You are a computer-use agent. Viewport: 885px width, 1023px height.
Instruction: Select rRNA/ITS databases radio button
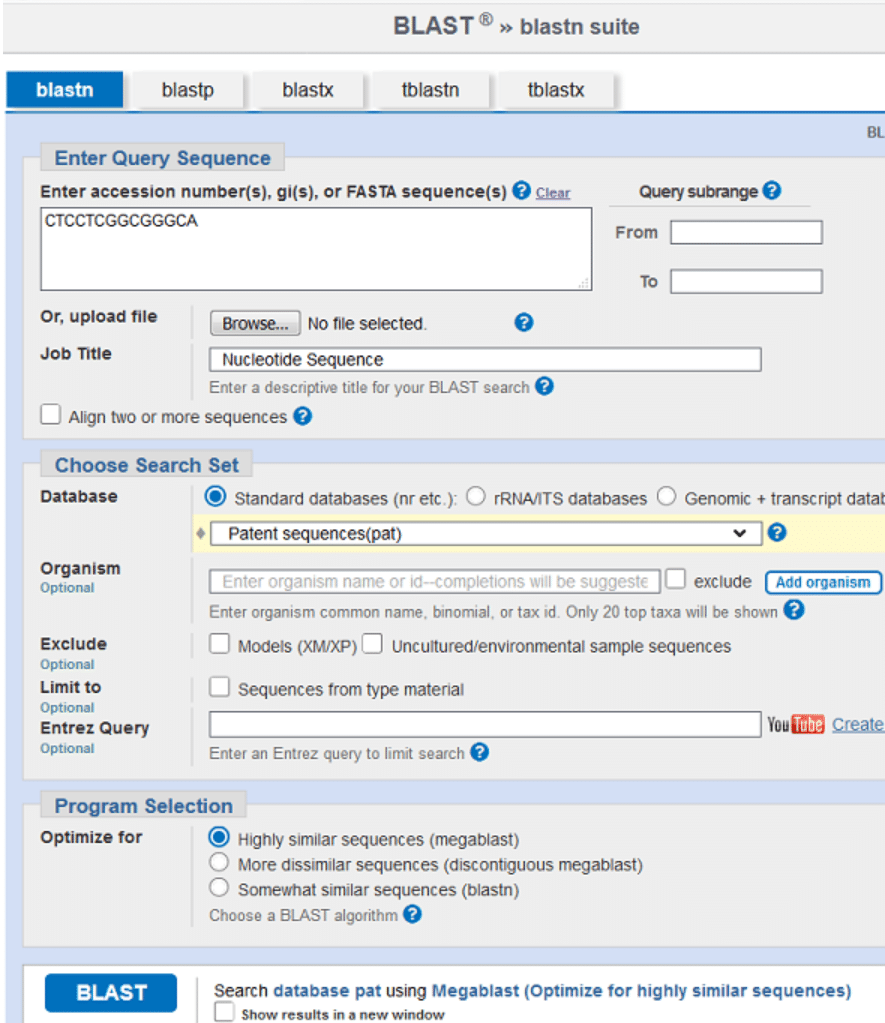point(476,496)
